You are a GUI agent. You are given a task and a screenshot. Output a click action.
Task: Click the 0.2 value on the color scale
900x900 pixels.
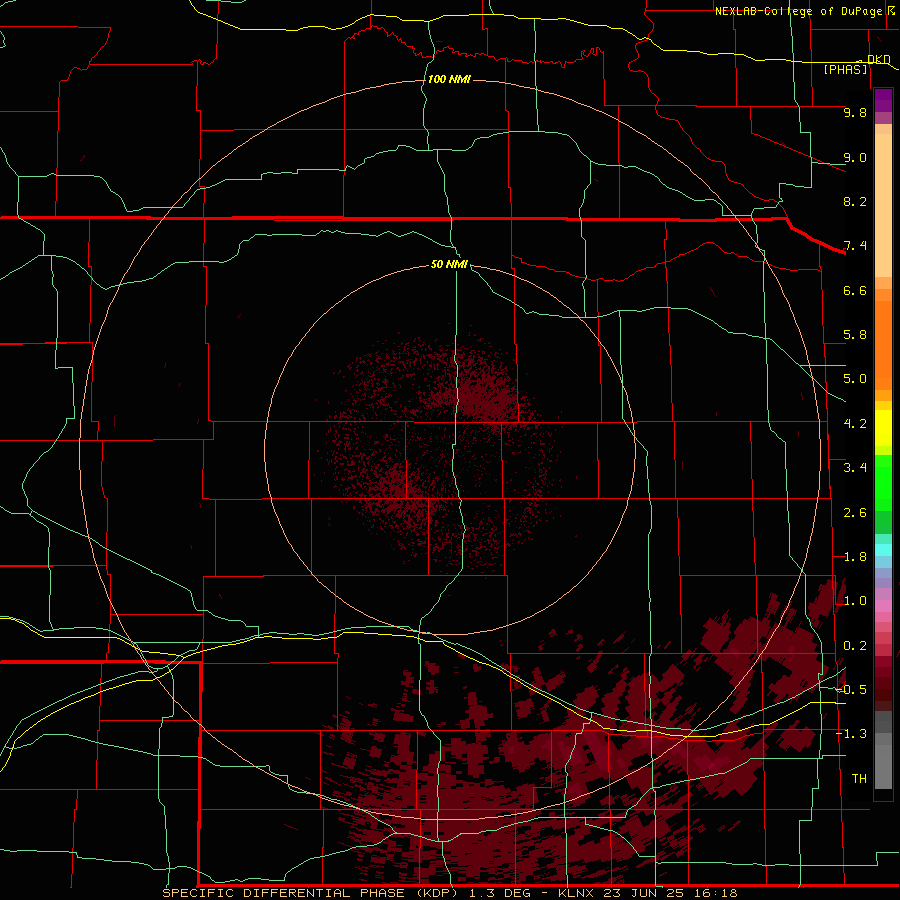855,646
